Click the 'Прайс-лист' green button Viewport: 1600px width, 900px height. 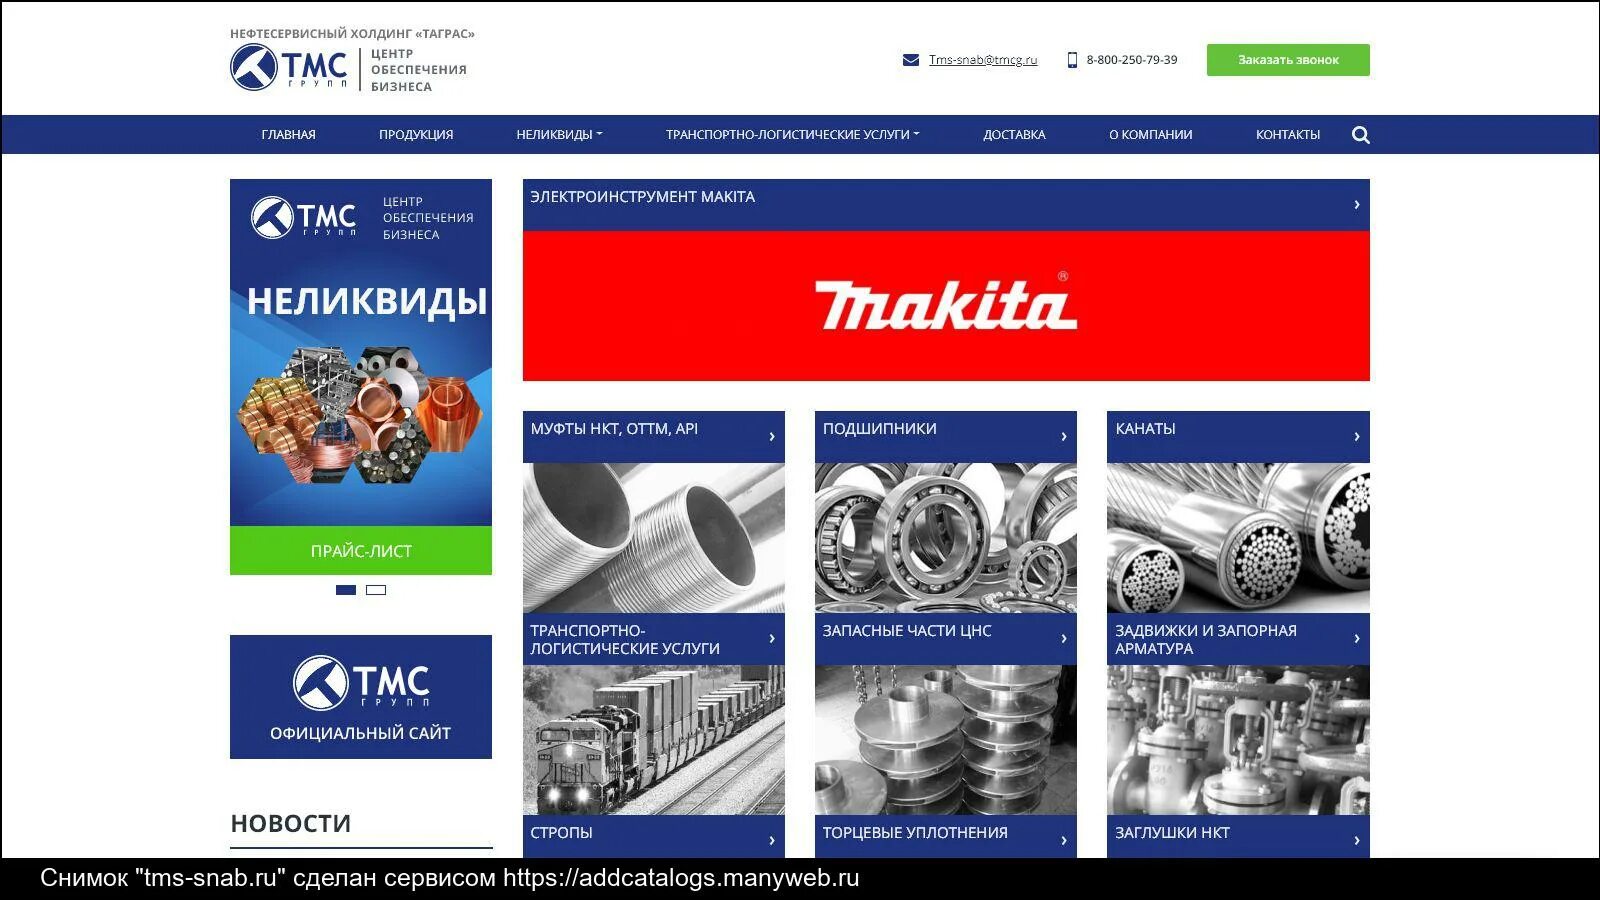click(361, 551)
